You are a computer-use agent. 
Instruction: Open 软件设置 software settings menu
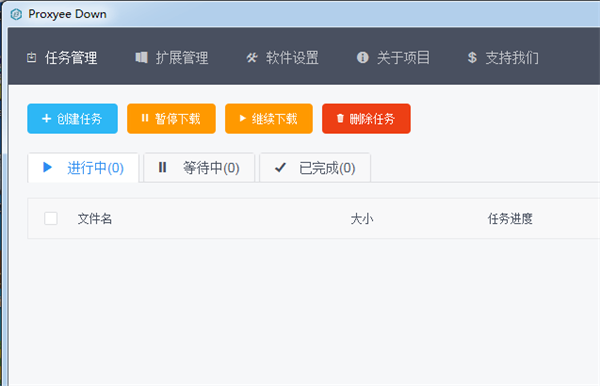[282, 58]
